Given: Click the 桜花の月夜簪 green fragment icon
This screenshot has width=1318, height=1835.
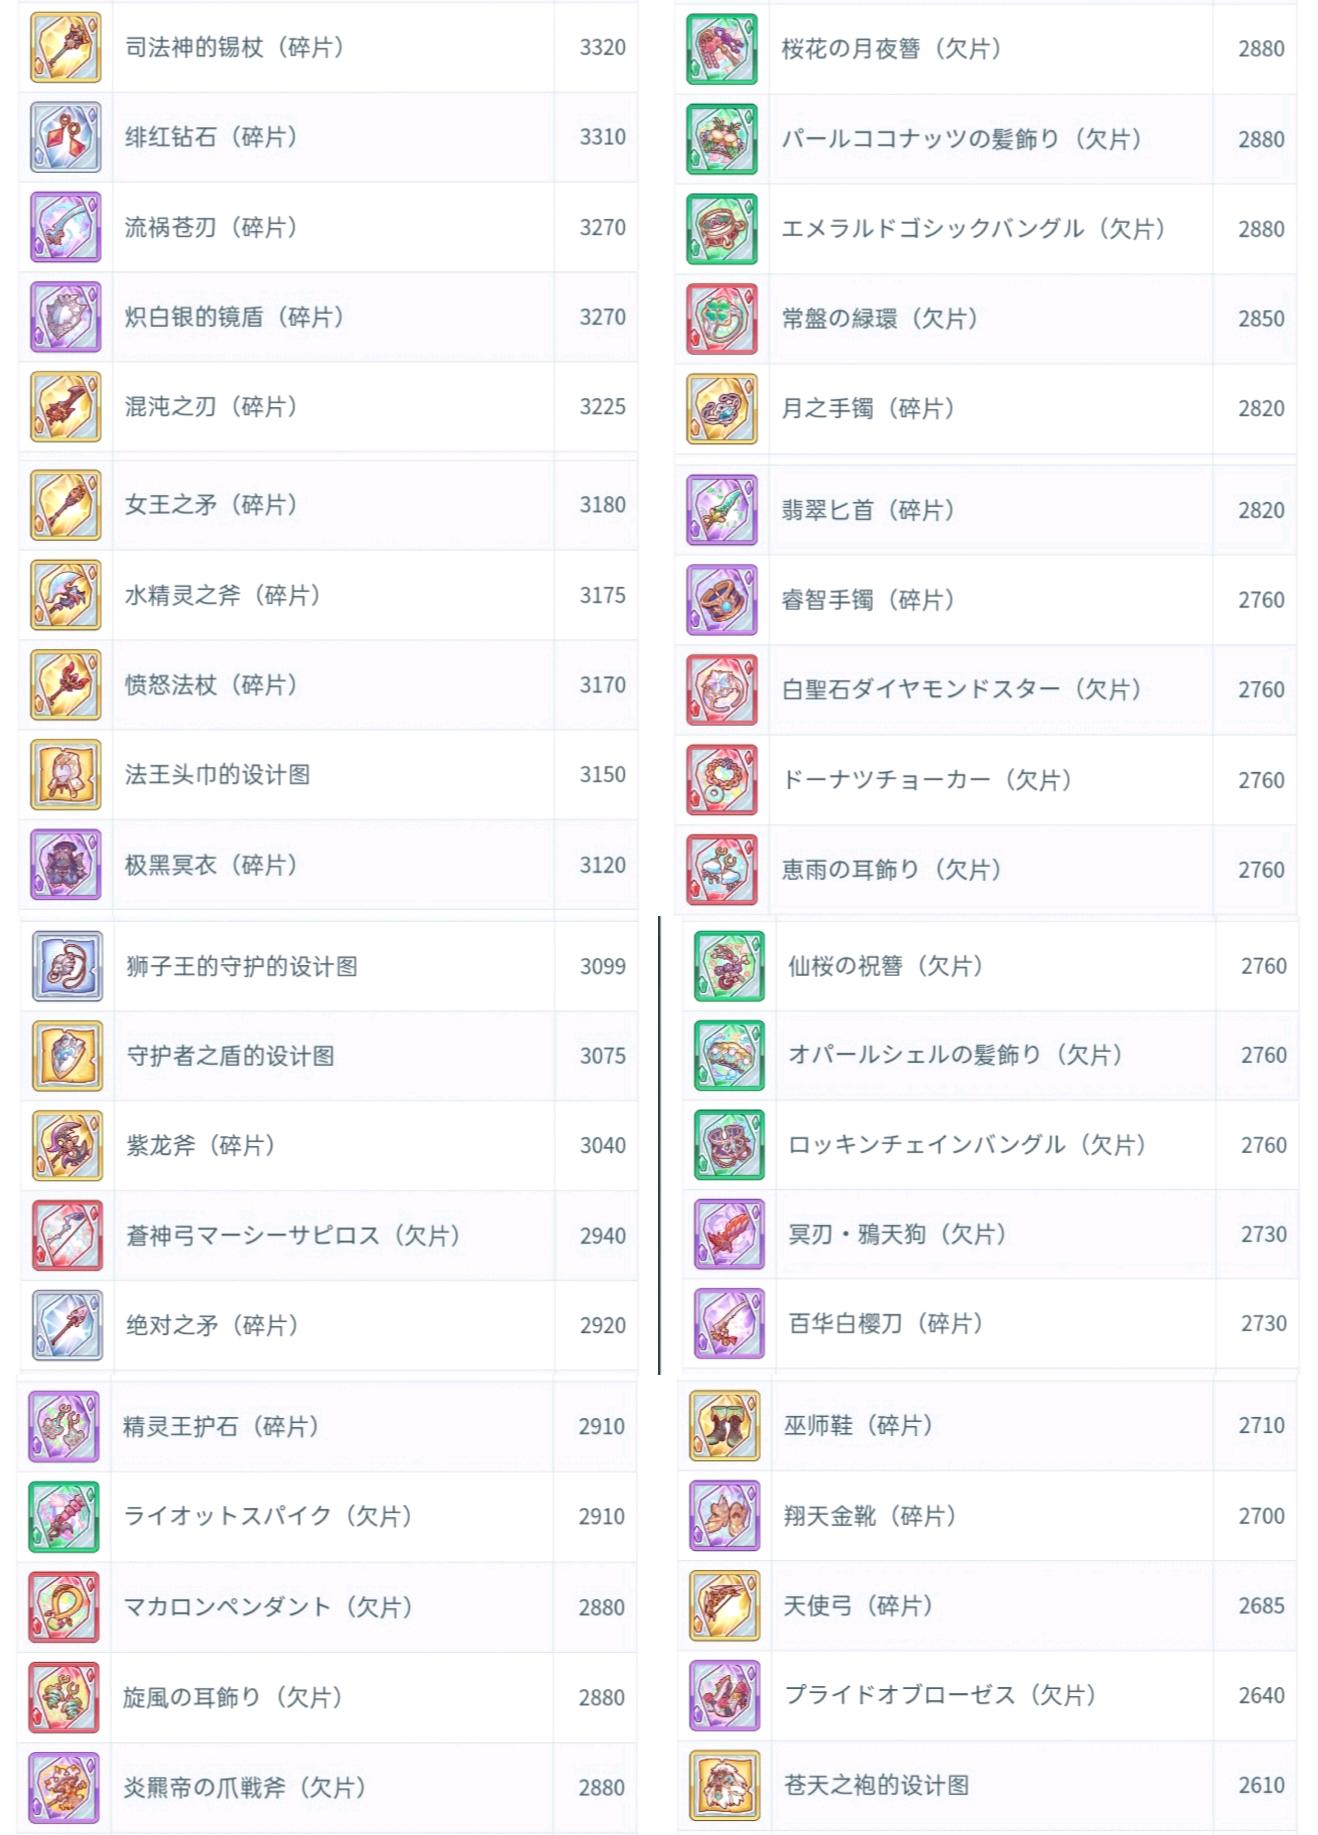Looking at the screenshot, I should point(722,49).
